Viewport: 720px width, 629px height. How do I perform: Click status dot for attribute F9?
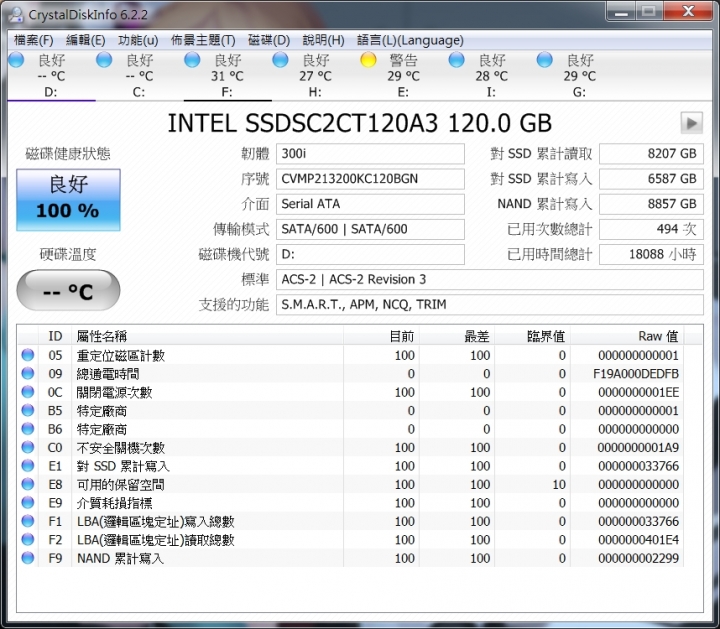click(28, 558)
